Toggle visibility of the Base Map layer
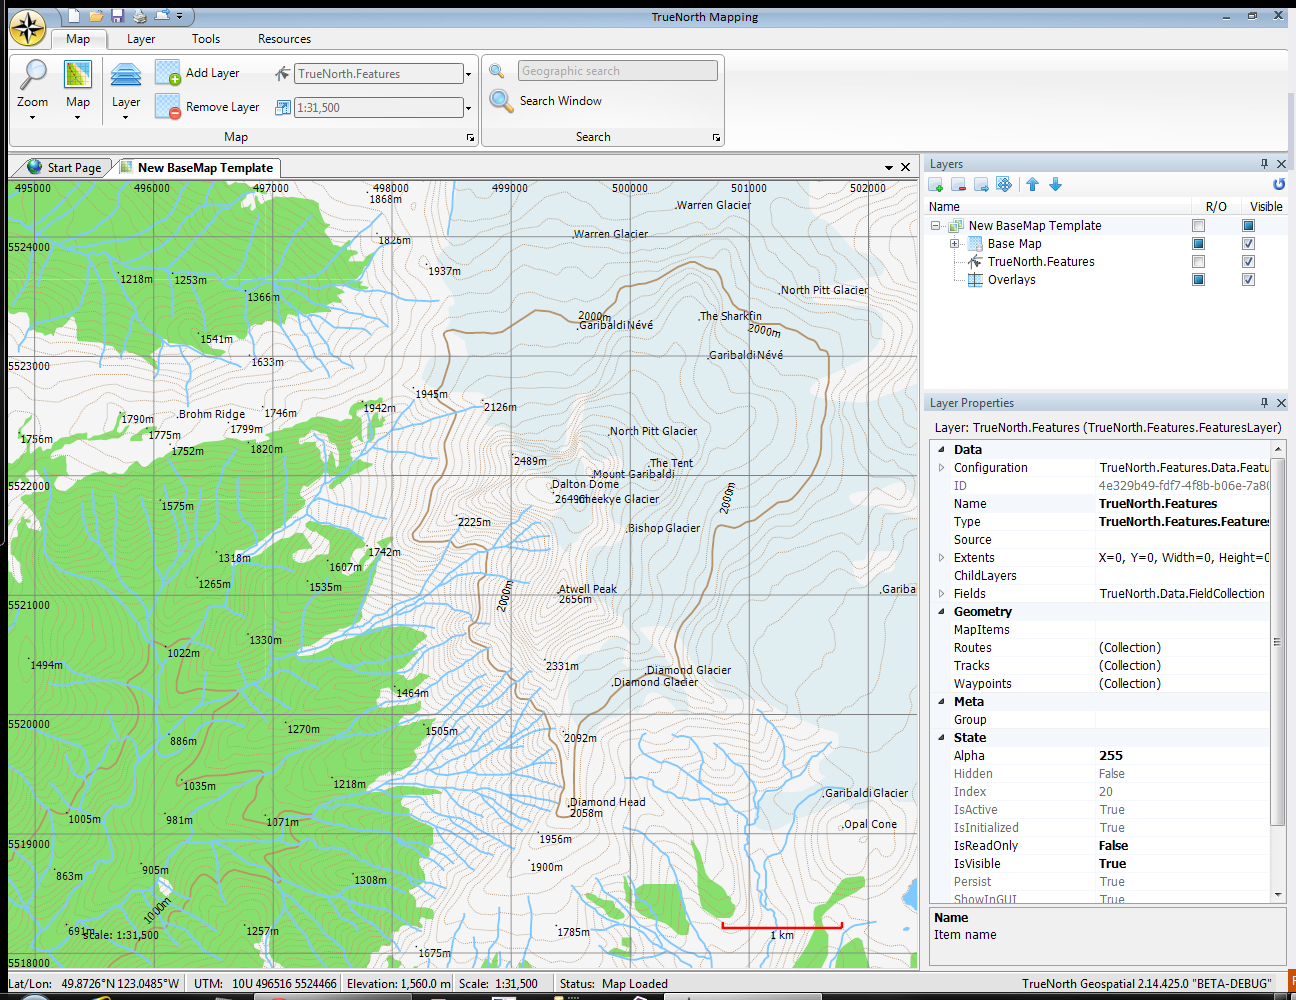 coord(1248,244)
